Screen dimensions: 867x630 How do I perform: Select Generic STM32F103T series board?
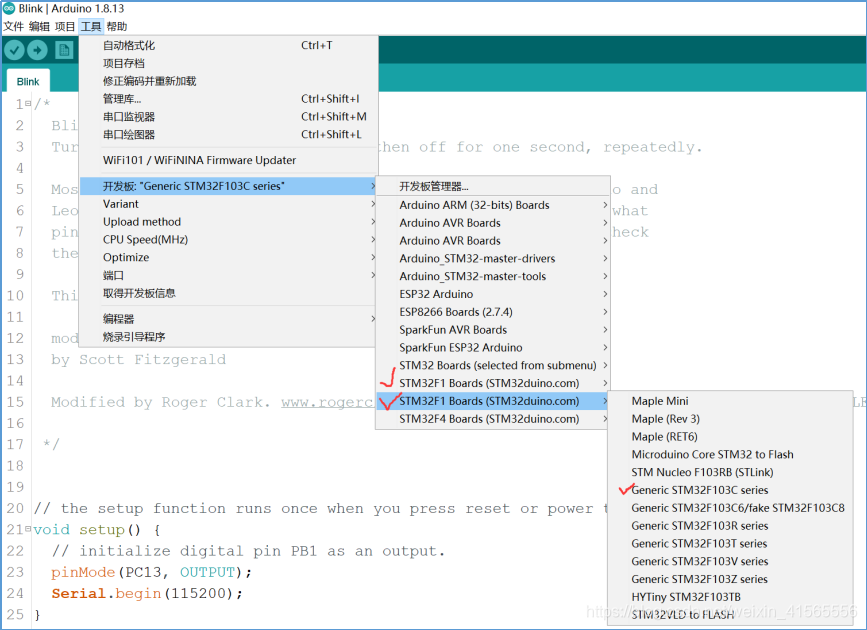(730, 543)
